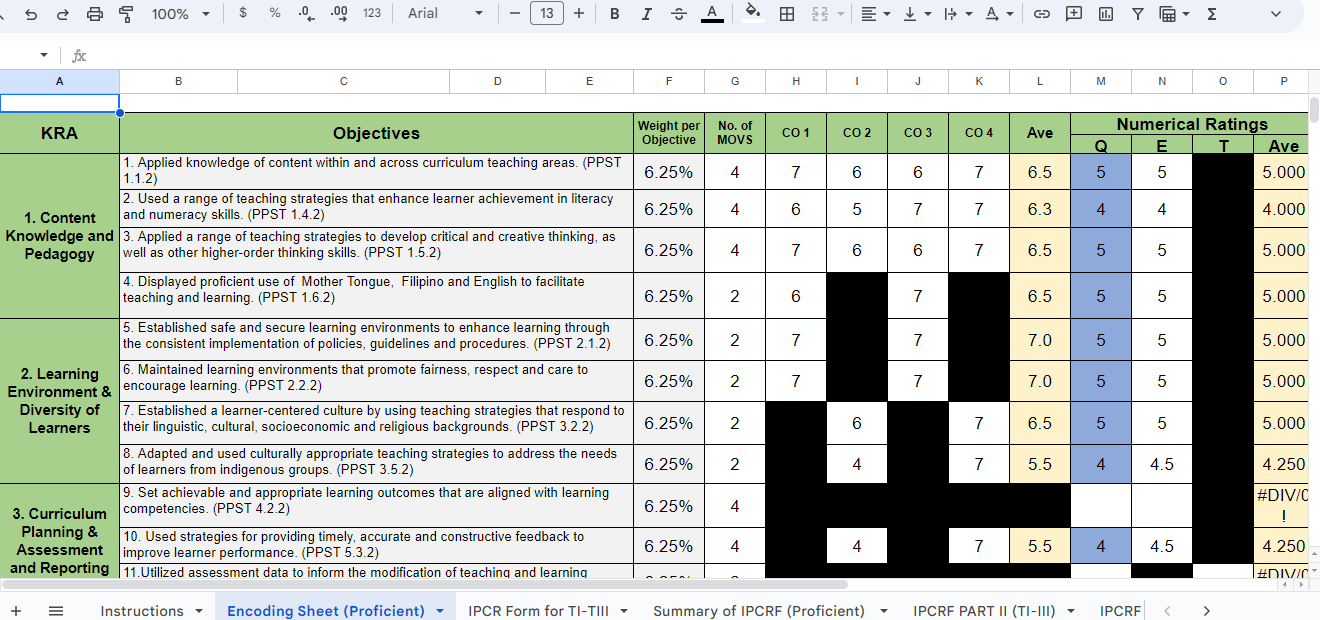The image size is (1320, 620).
Task: Click the formula bar fx icon
Action: (x=79, y=56)
